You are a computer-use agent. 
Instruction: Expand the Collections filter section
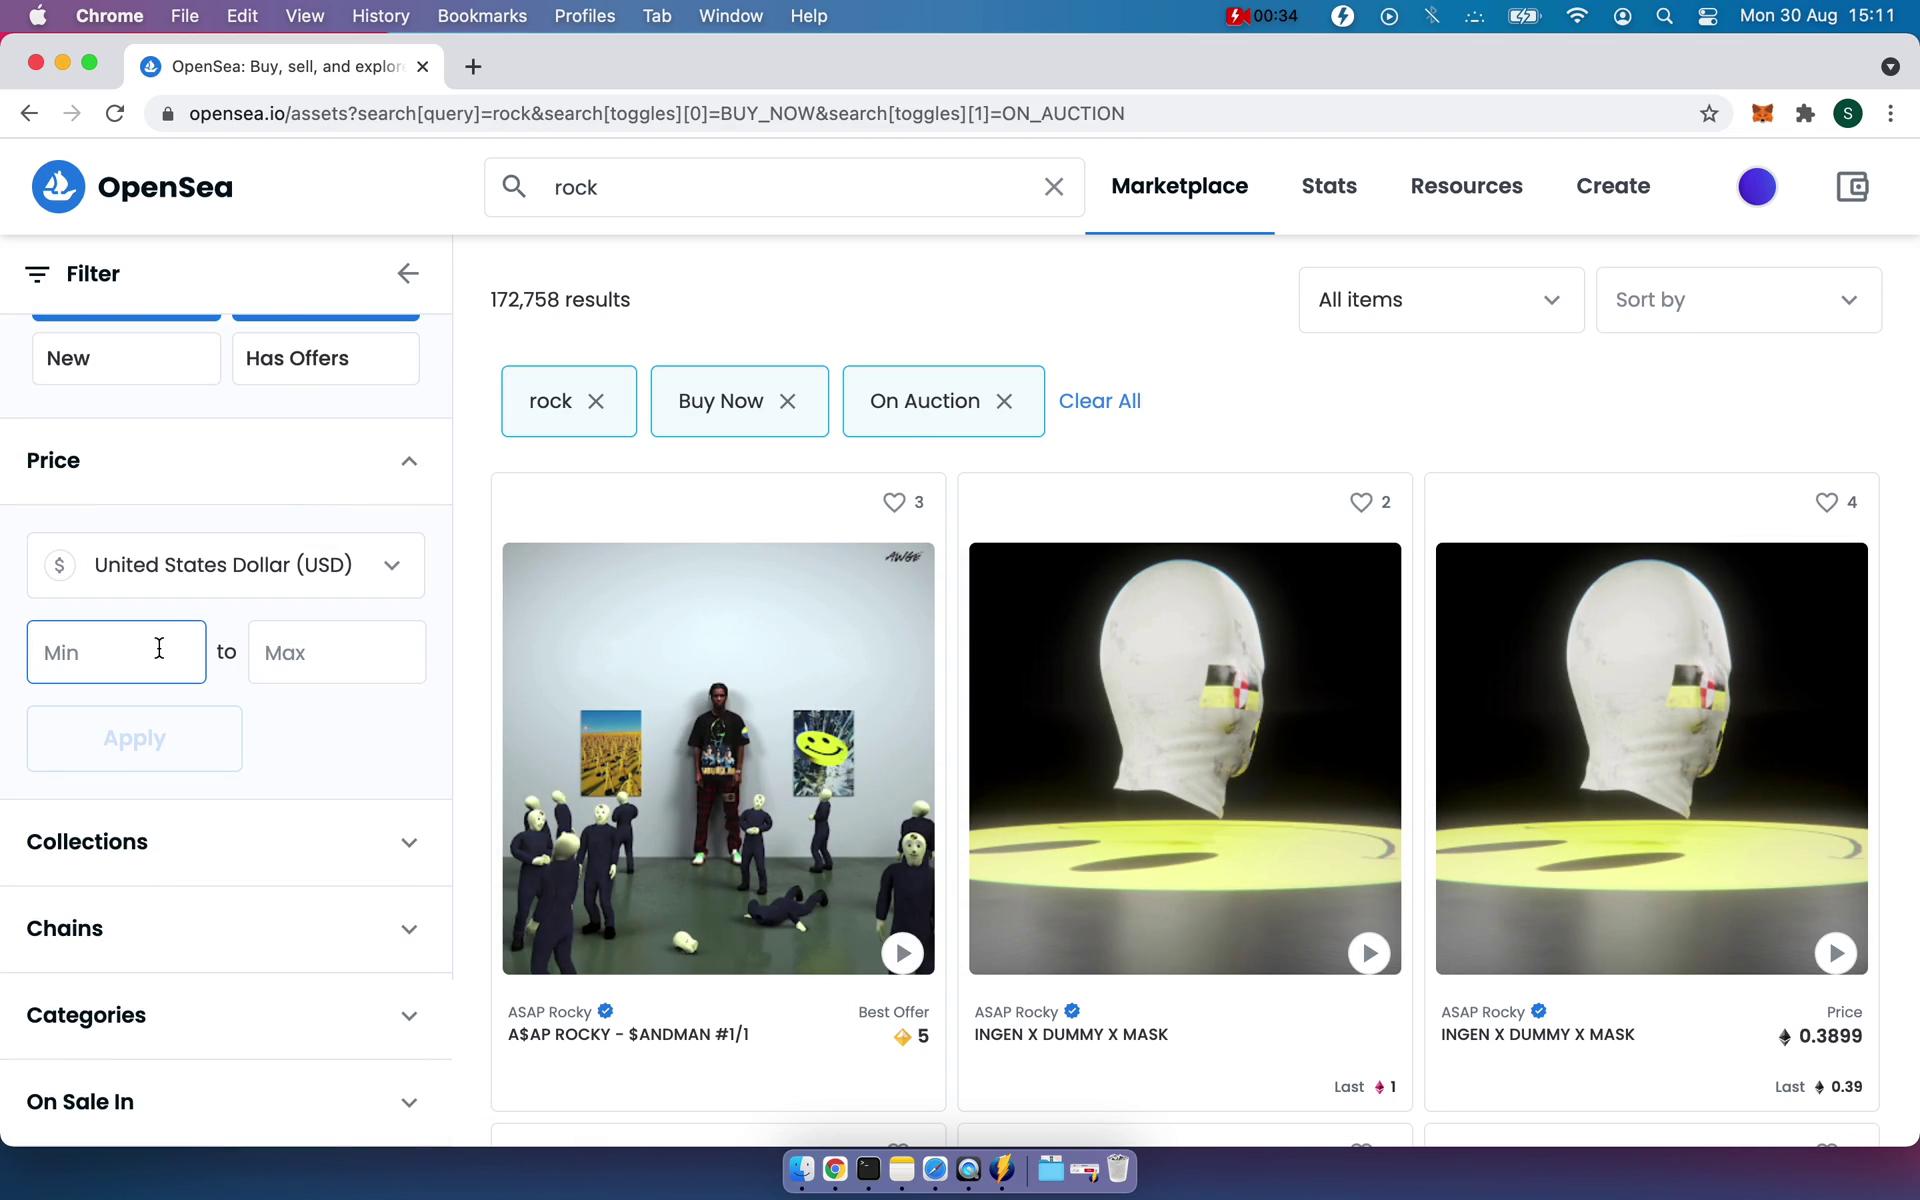click(x=223, y=842)
